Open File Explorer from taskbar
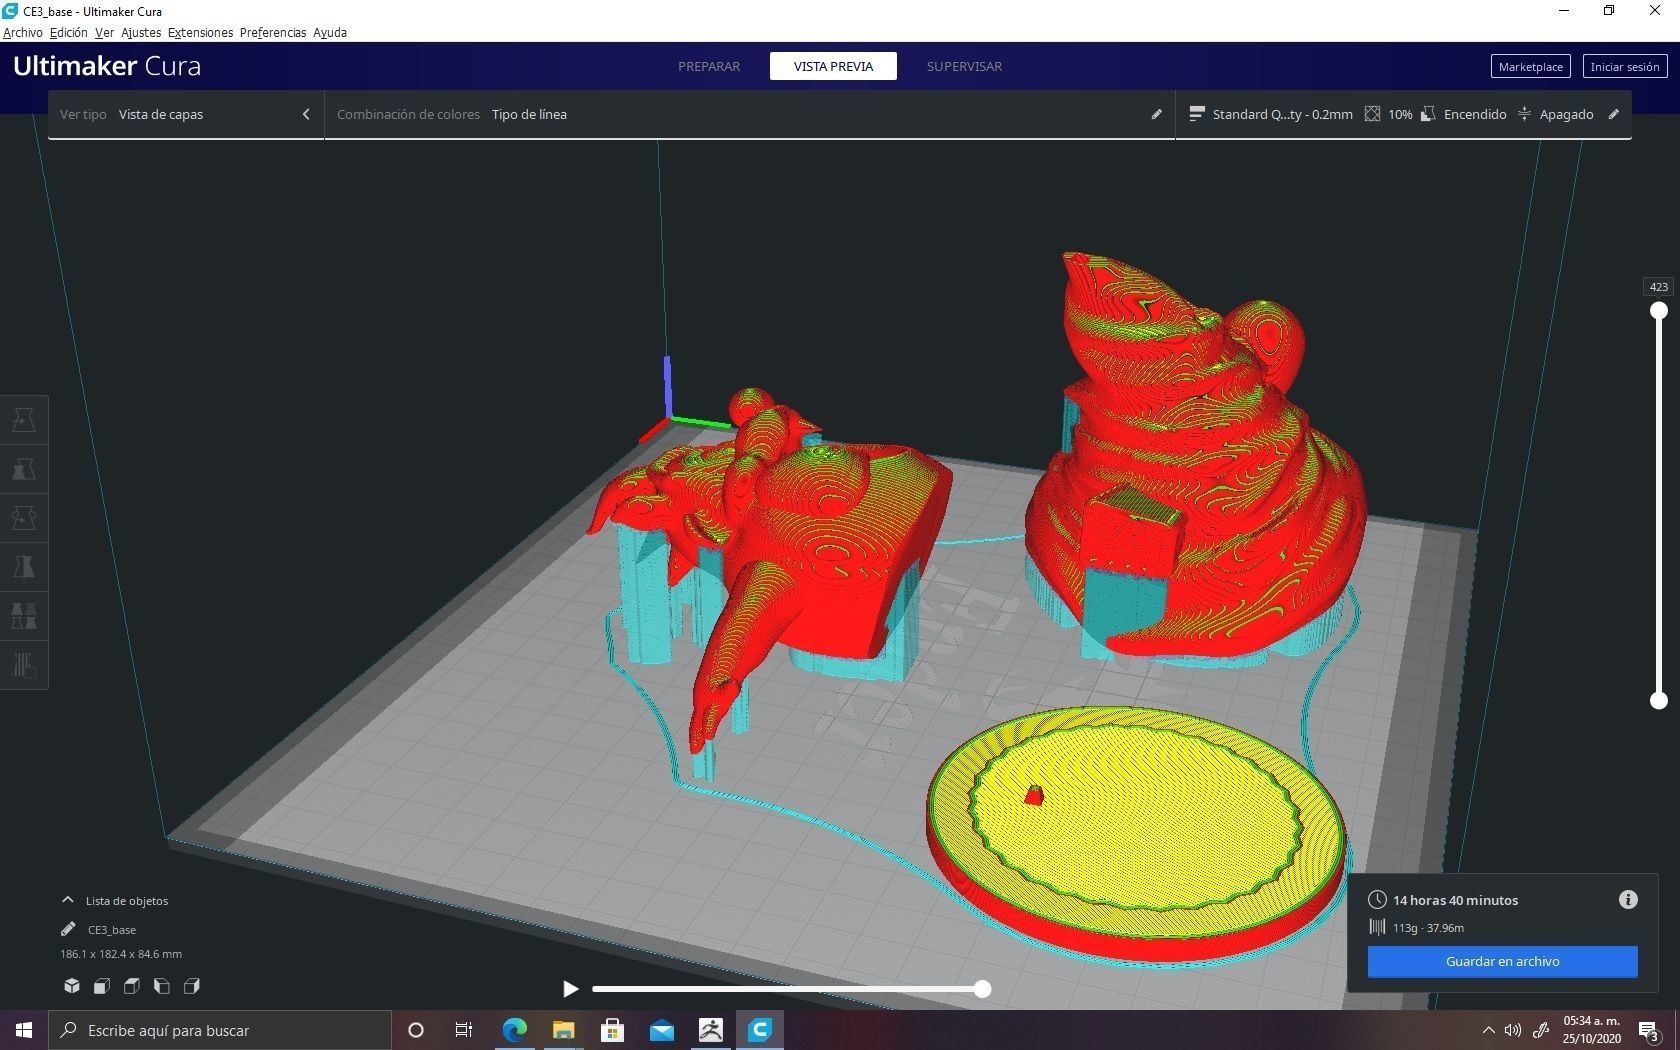Screen dimensions: 1680x1050 pyautogui.click(x=563, y=1030)
